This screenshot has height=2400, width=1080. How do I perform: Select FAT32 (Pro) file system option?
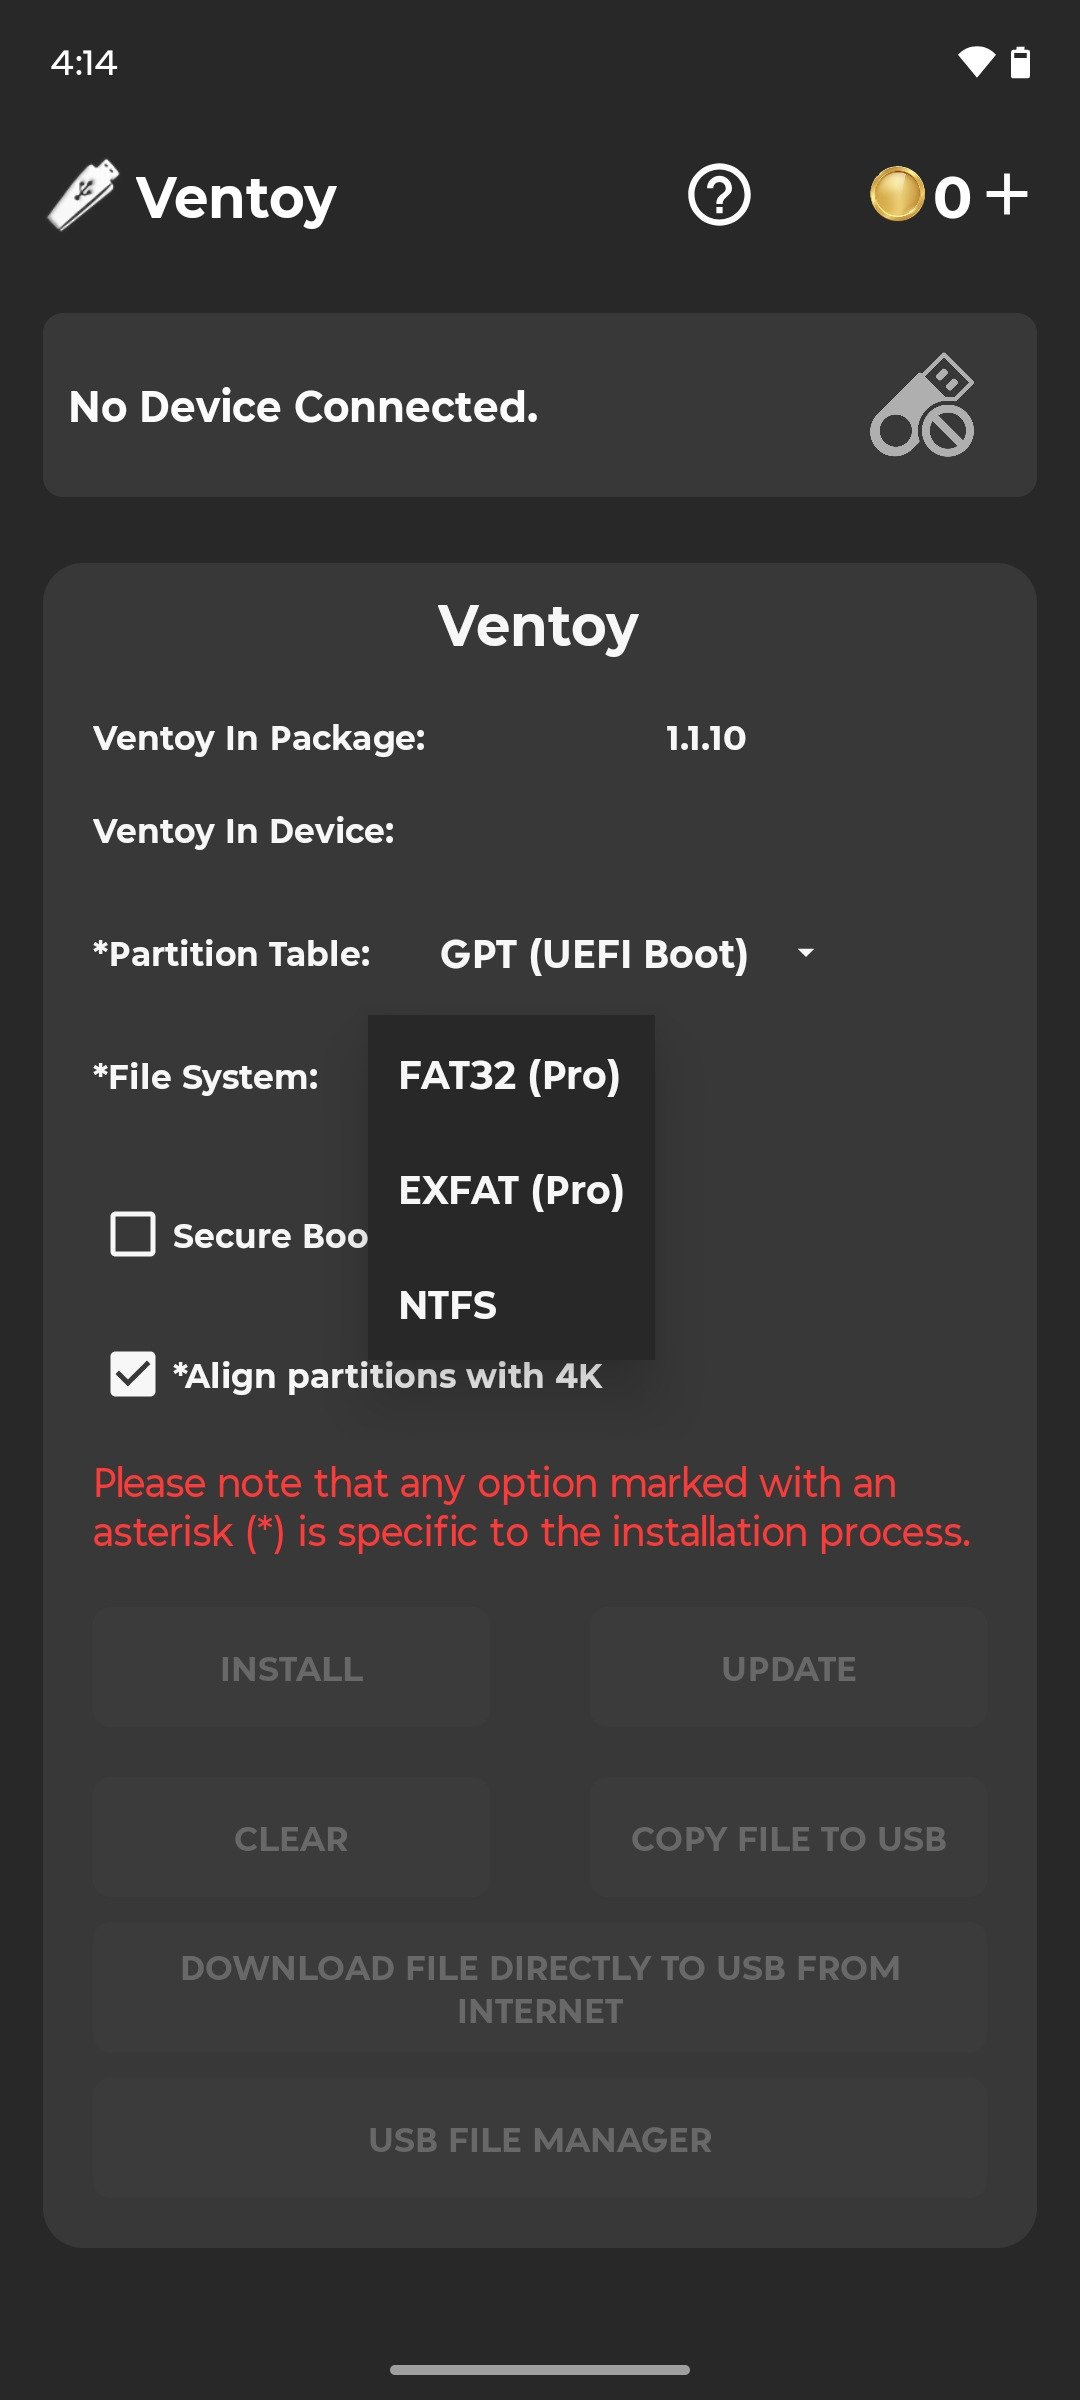(x=509, y=1076)
